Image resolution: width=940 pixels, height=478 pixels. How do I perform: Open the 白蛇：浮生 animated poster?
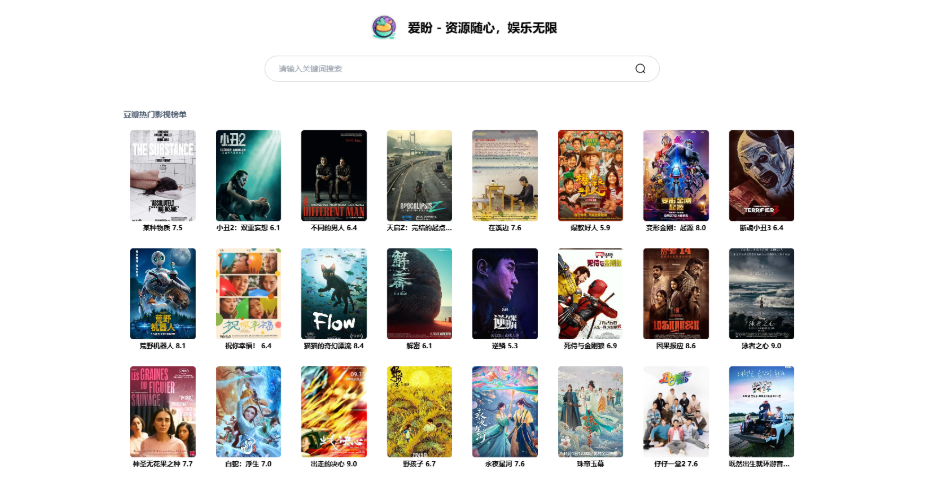click(248, 412)
